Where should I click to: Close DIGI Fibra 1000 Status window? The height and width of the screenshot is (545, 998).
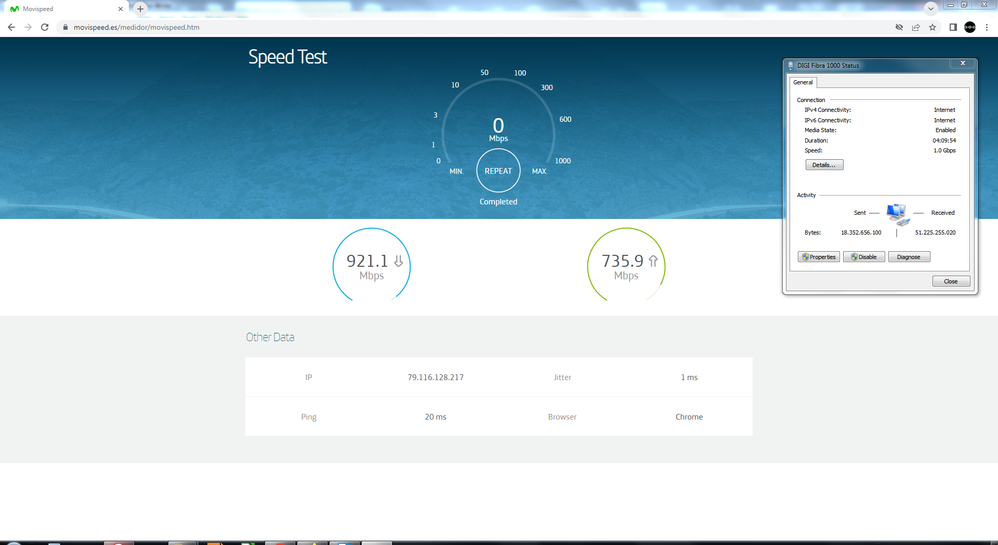point(962,63)
